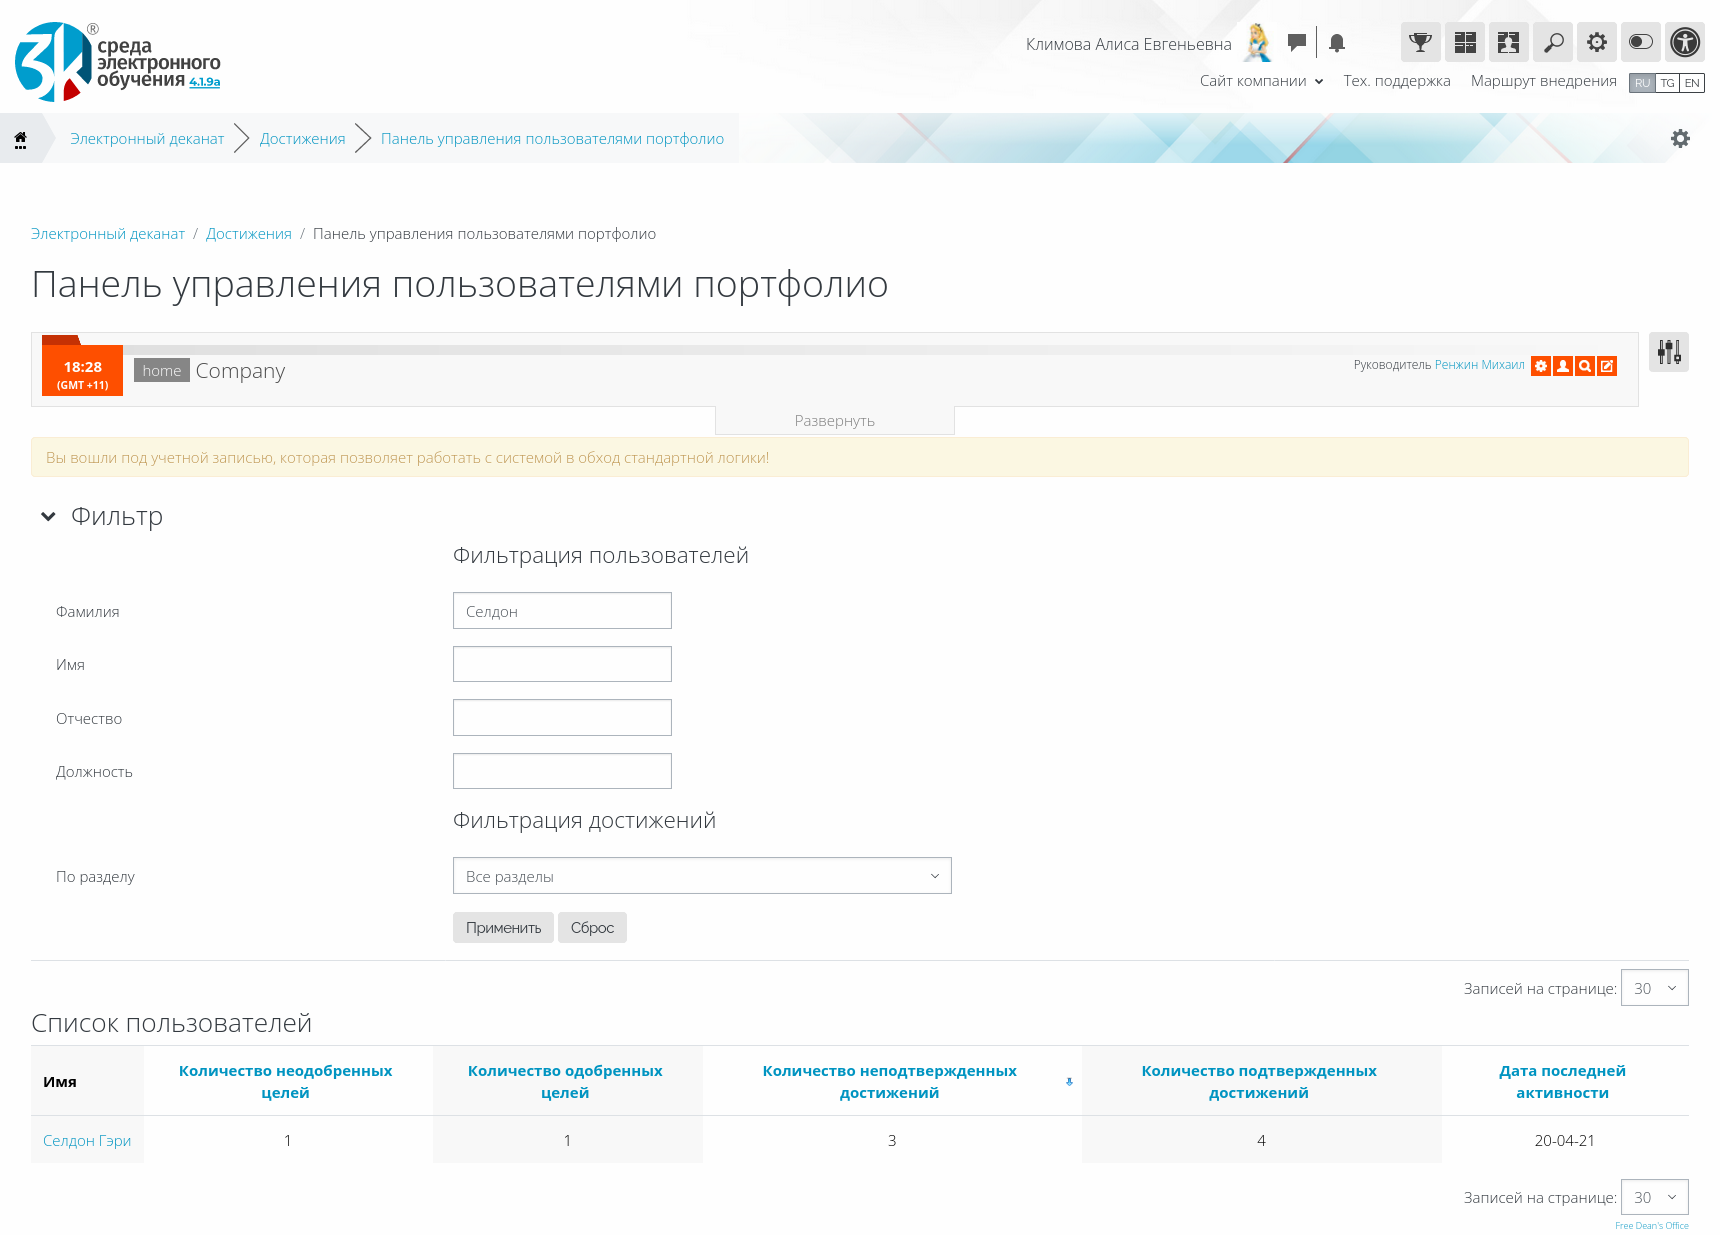Open the sliders settings panel icon

coord(1669,352)
